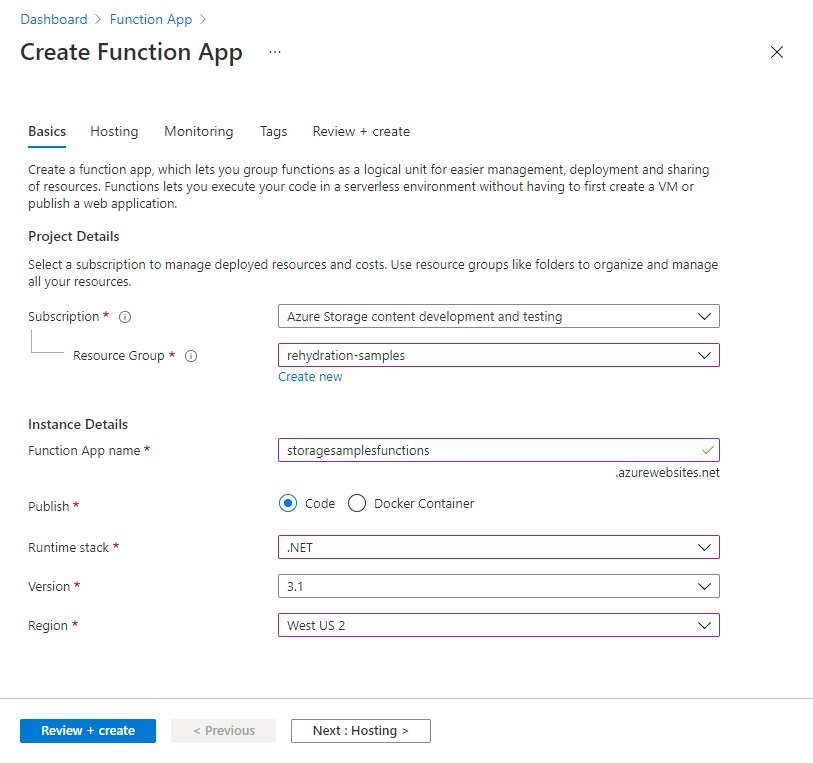
Task: Click the Resource Group info icon
Action: point(191,355)
